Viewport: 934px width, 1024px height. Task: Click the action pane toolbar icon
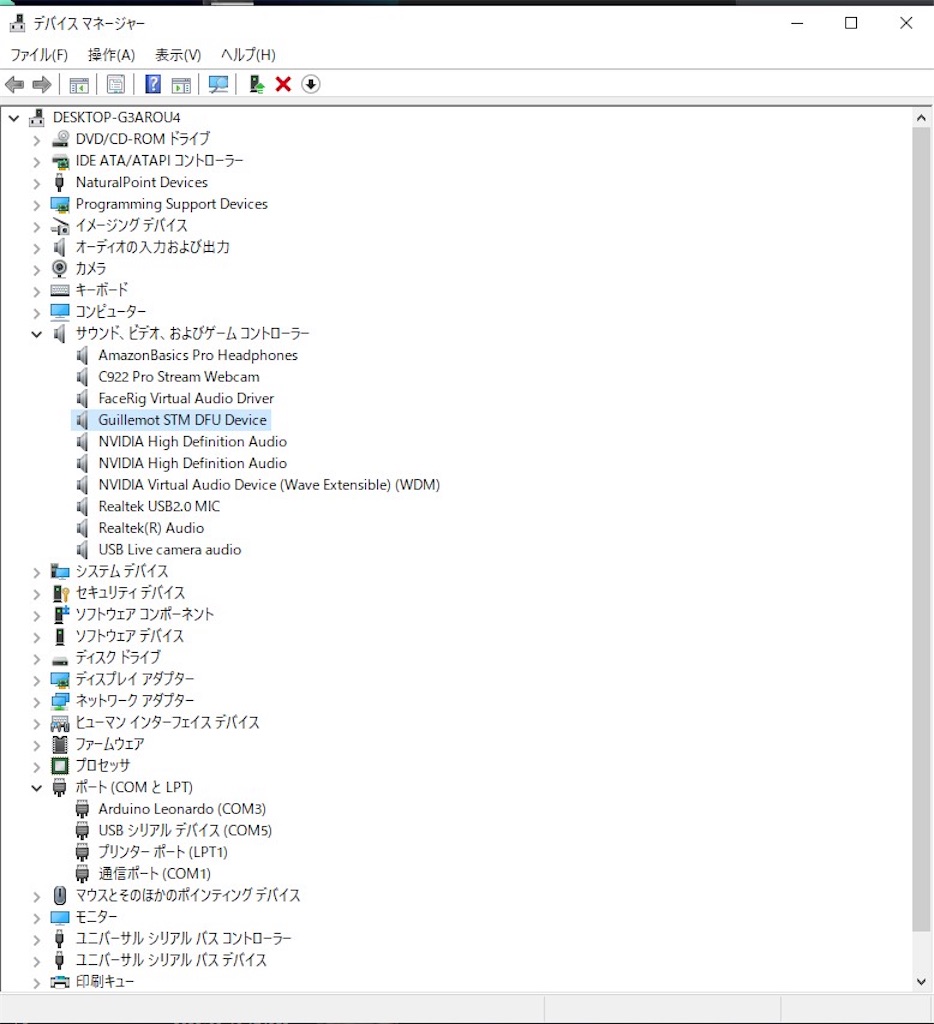182,85
